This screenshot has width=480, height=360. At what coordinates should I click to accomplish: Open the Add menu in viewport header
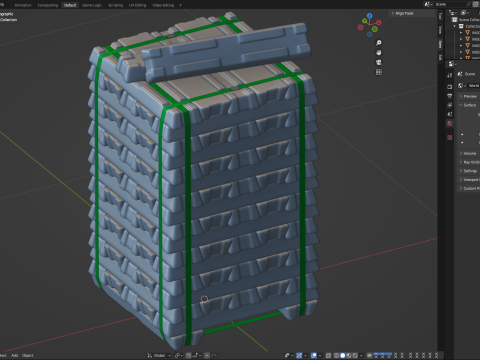(15, 355)
